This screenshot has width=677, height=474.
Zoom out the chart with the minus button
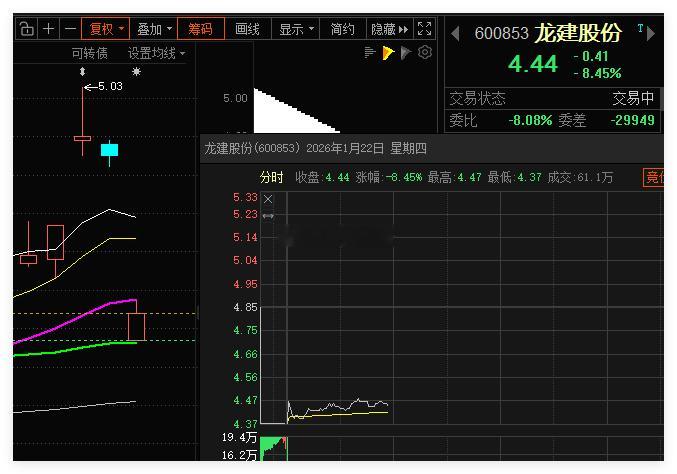point(70,29)
